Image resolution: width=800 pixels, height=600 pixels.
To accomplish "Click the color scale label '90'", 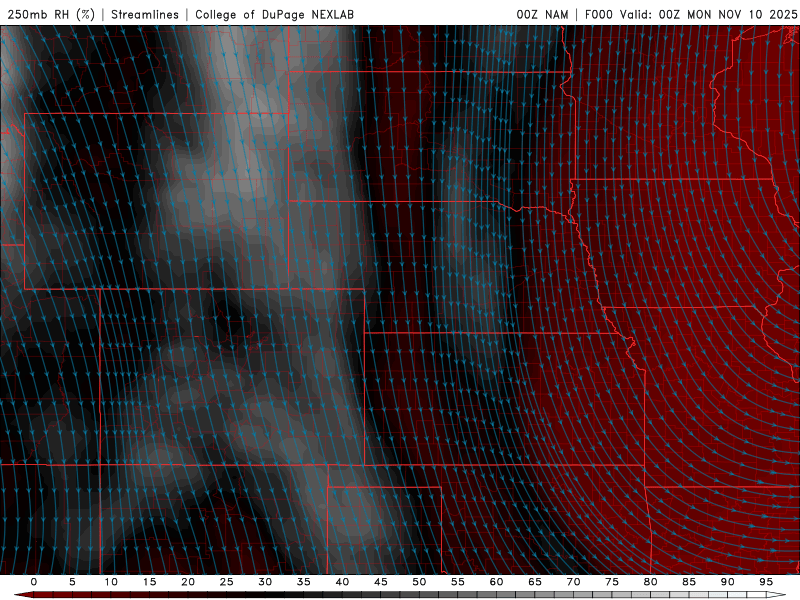I will [728, 582].
